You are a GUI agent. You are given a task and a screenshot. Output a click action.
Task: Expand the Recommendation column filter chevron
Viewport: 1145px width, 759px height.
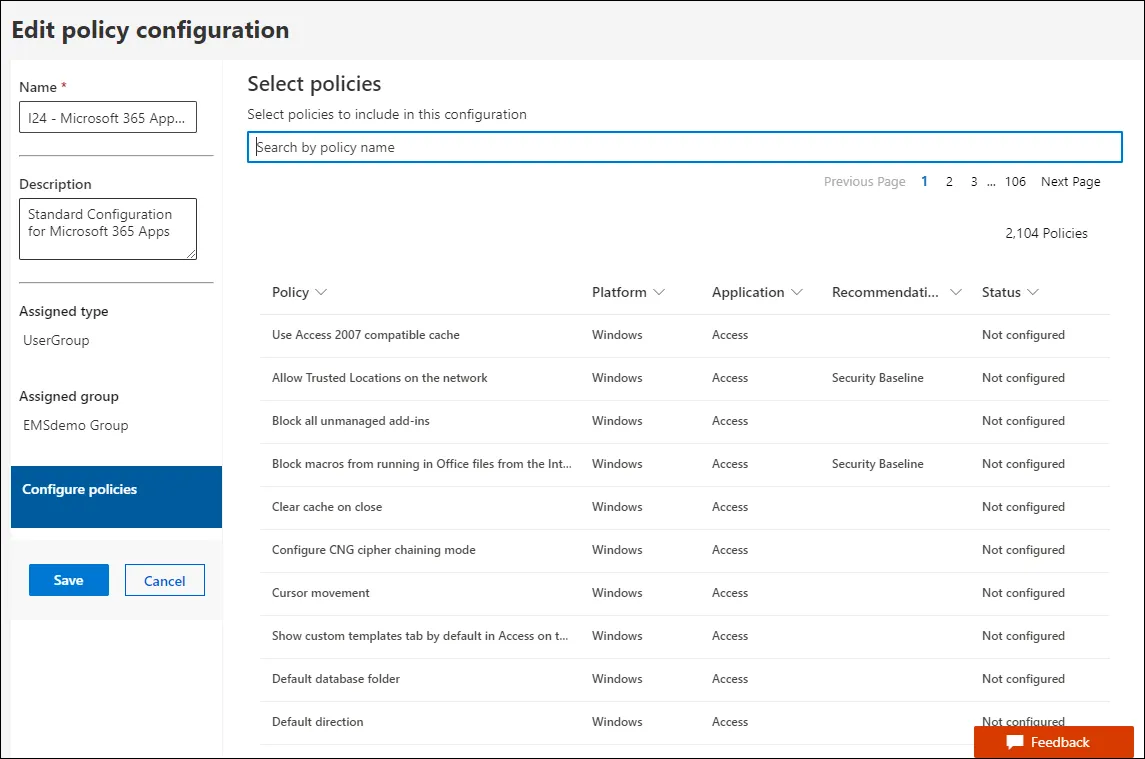click(x=955, y=292)
